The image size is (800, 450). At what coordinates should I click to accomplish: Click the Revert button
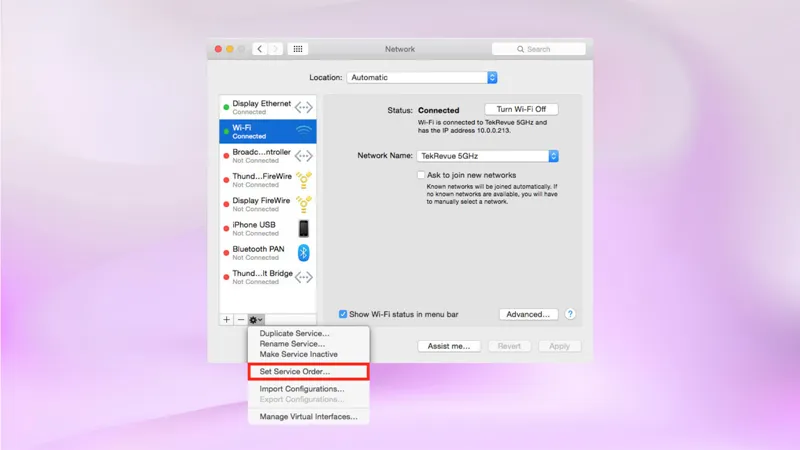(509, 346)
